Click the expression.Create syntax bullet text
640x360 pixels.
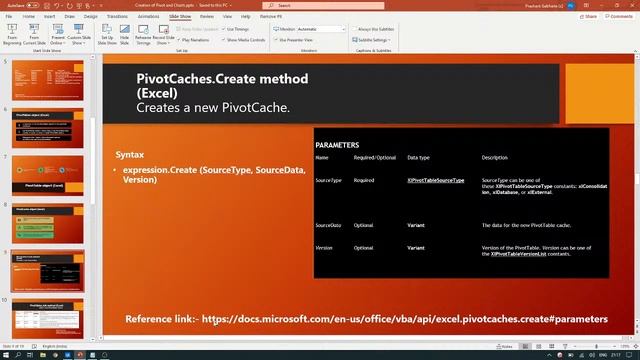[x=214, y=175]
